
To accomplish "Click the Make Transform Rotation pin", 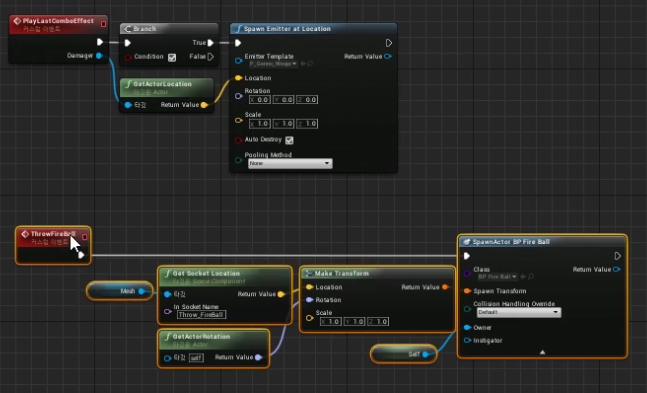I will (309, 300).
